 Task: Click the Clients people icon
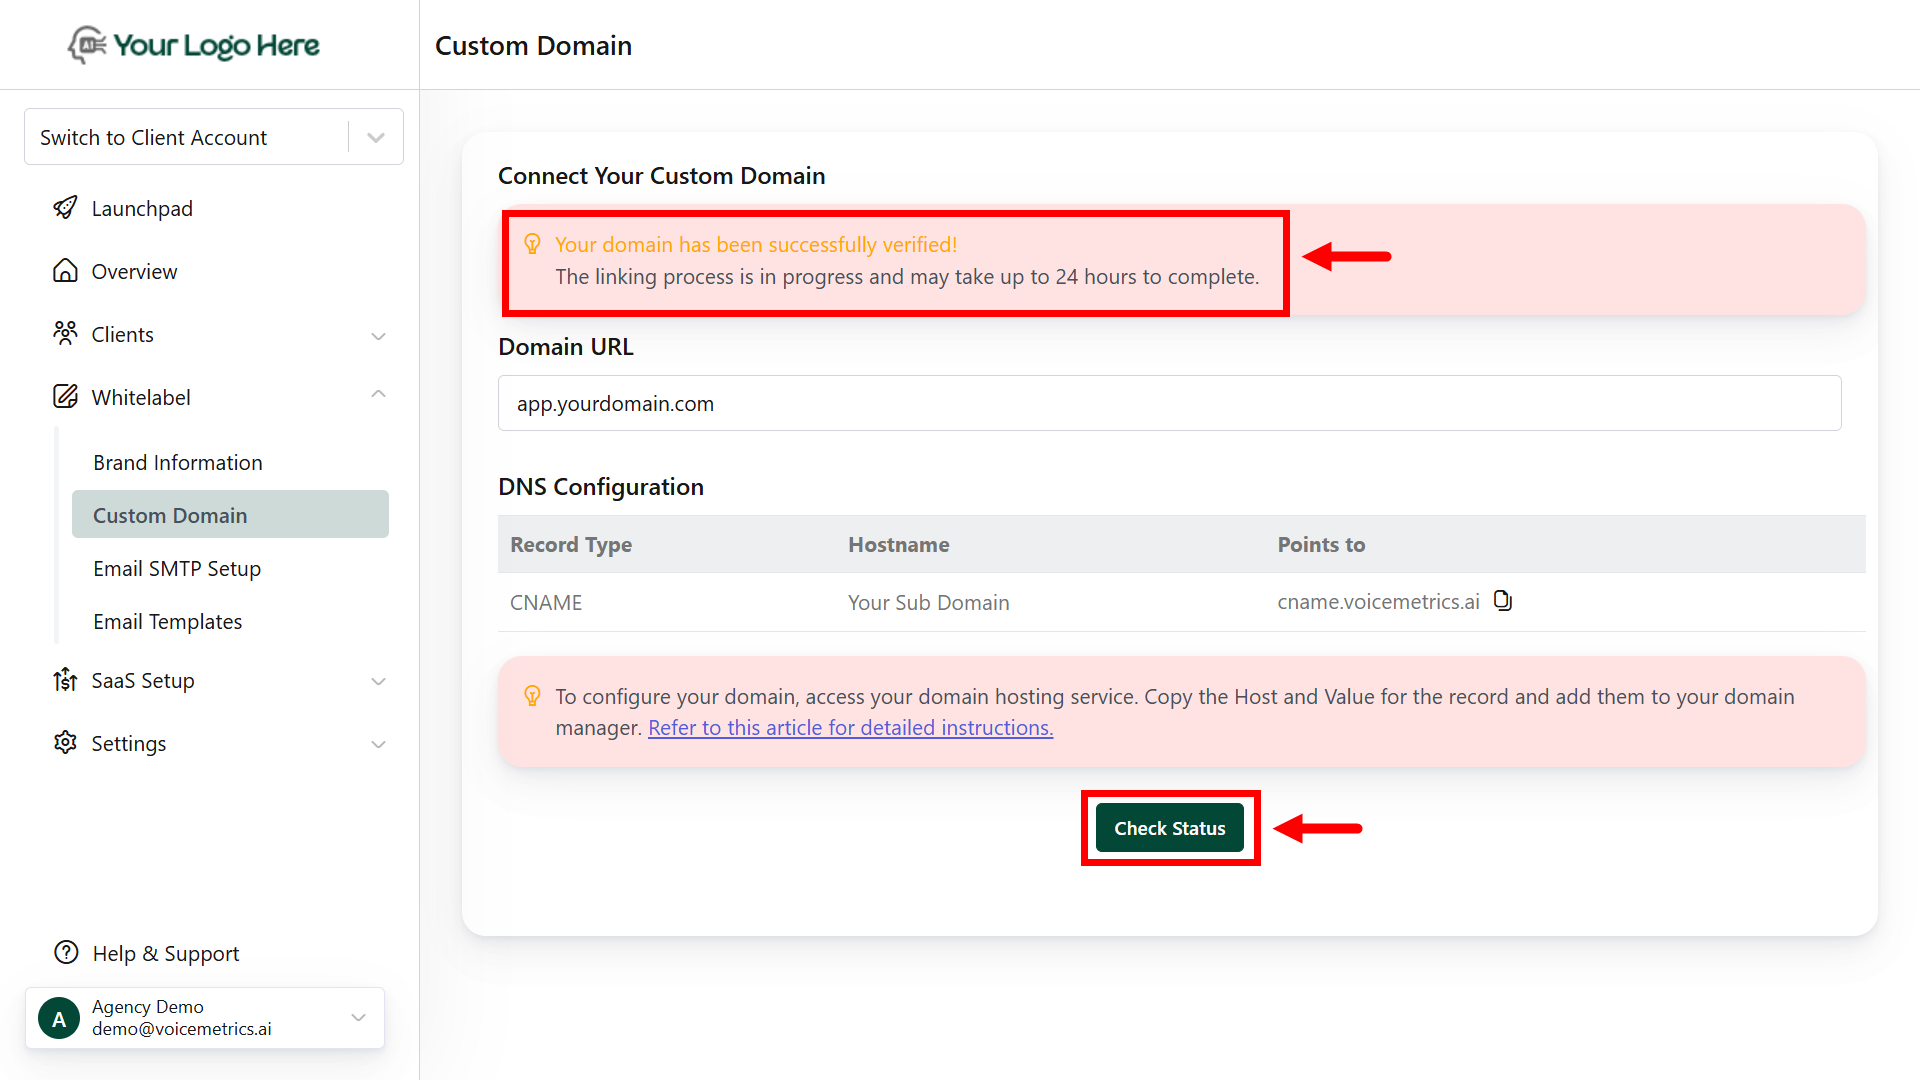(65, 334)
